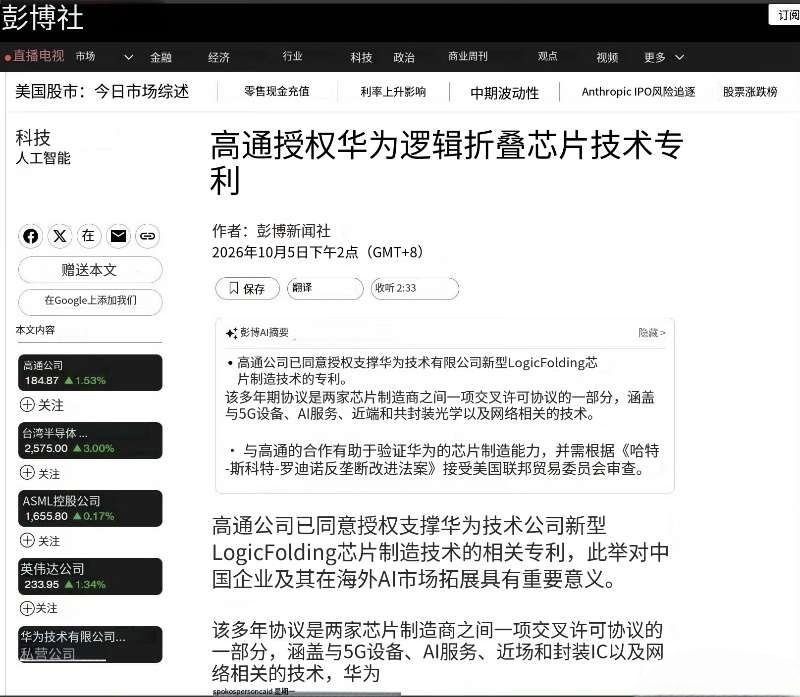The height and width of the screenshot is (697, 800).
Task: Follow 台湾半导体 with plus icon
Action: click(27, 472)
